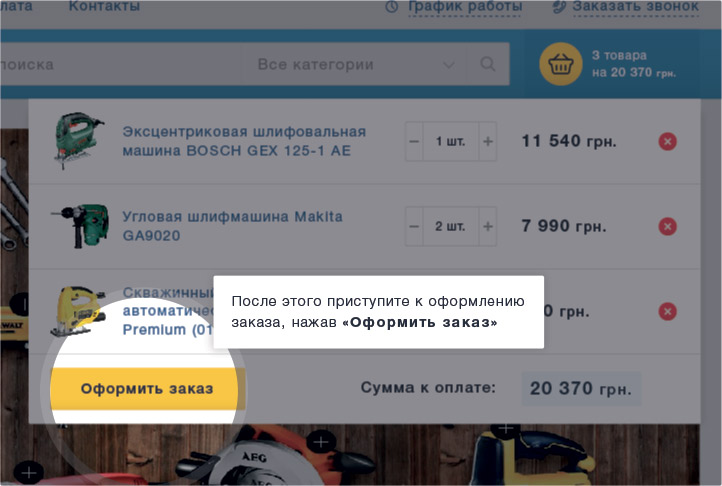Click the search magnifier icon
Viewport: 722px width, 486px height.
(x=488, y=64)
